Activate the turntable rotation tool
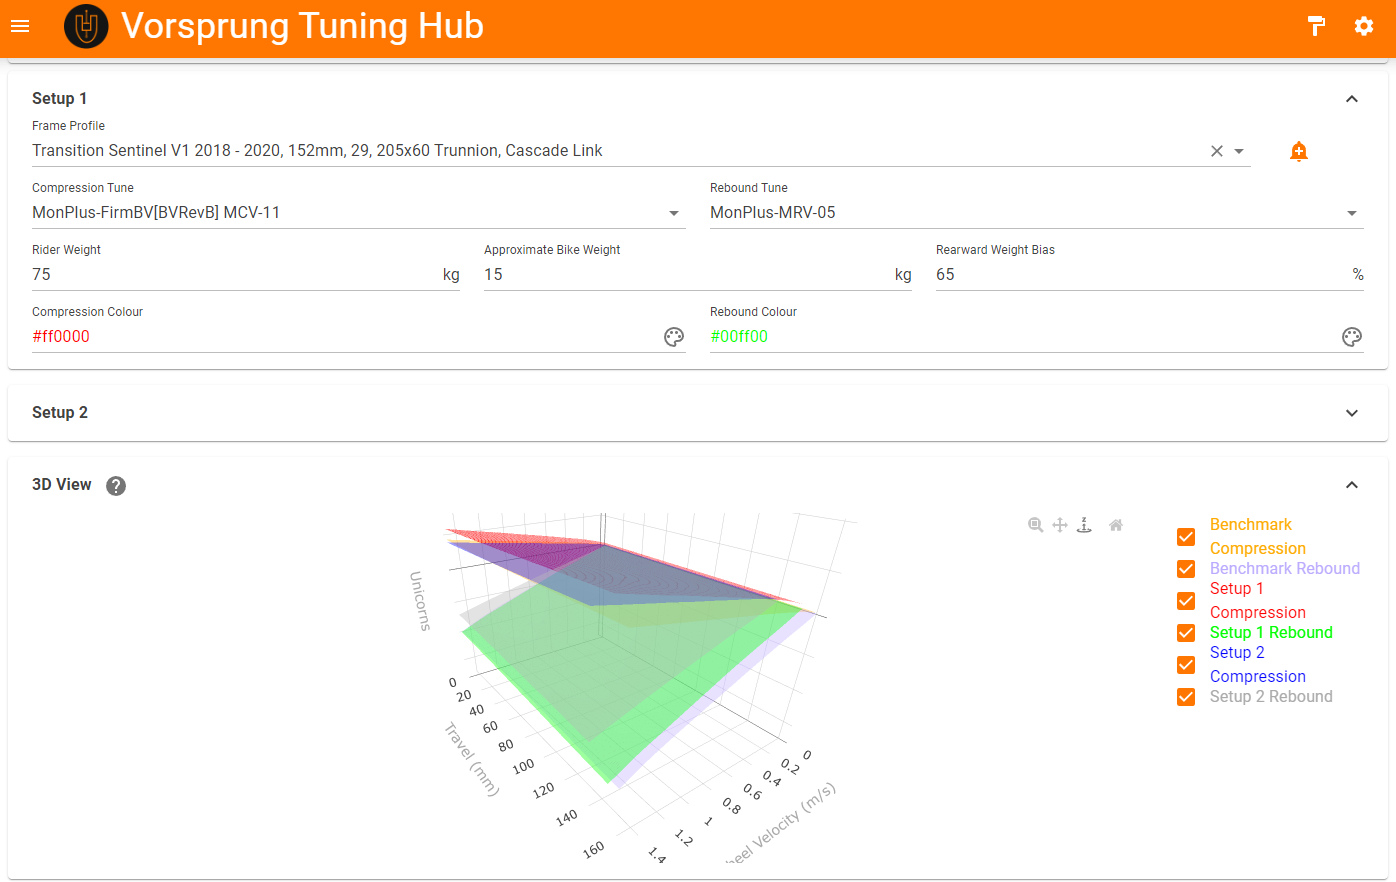 (x=1084, y=525)
